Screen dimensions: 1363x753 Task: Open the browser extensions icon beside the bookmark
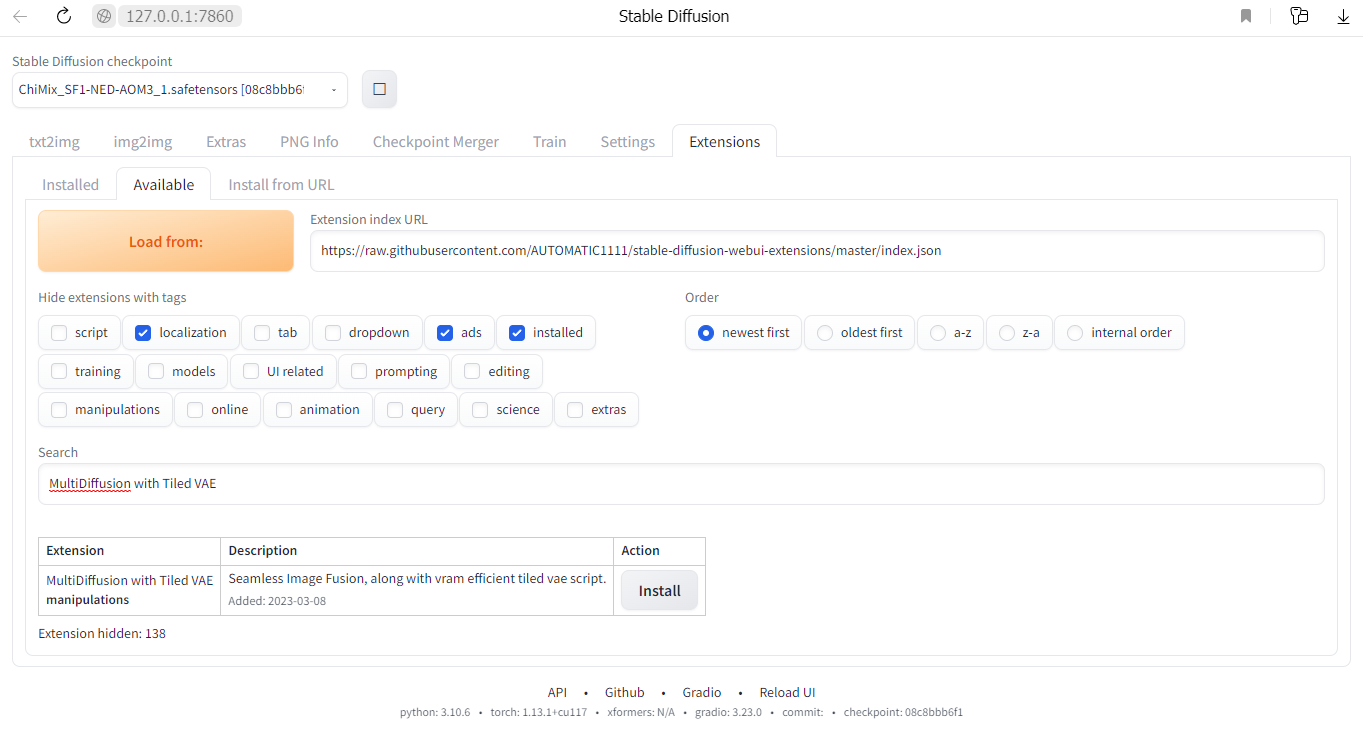1299,16
